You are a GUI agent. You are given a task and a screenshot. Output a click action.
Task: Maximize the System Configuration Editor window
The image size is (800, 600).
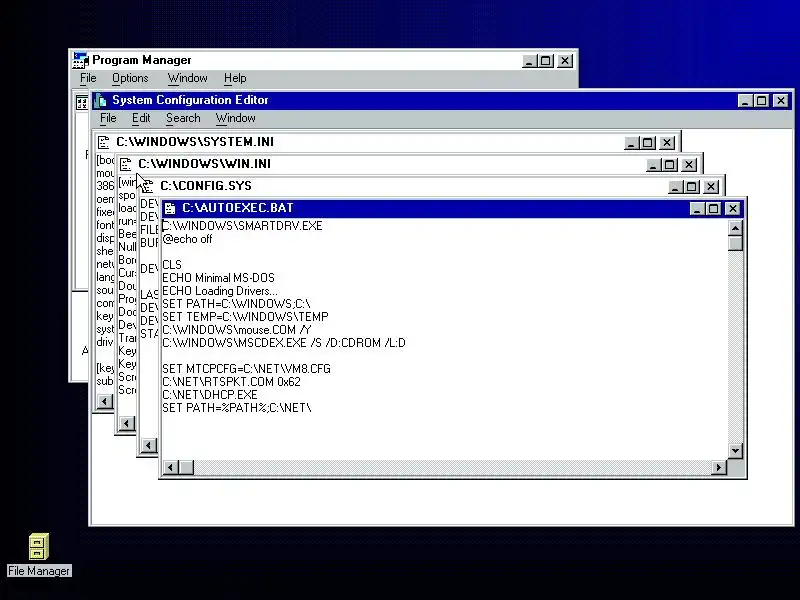pos(761,101)
